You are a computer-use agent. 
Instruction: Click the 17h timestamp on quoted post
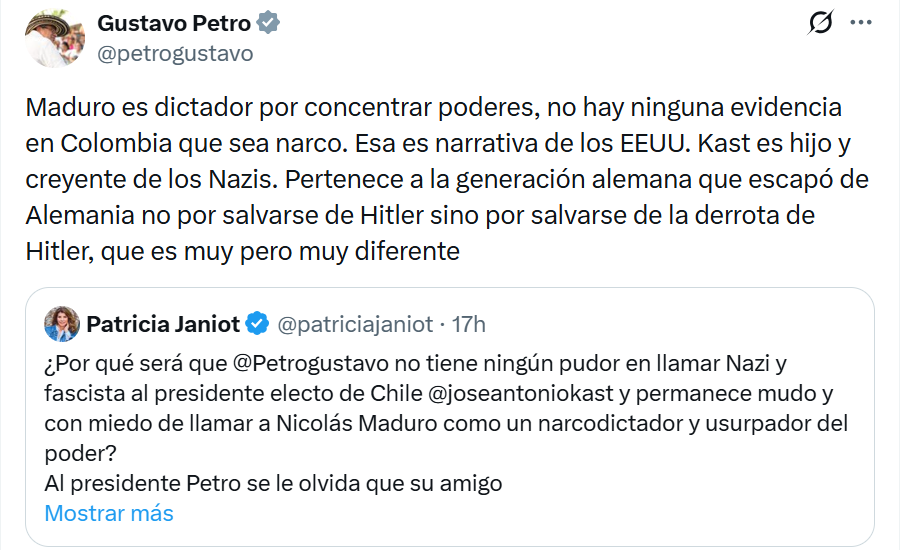[469, 324]
